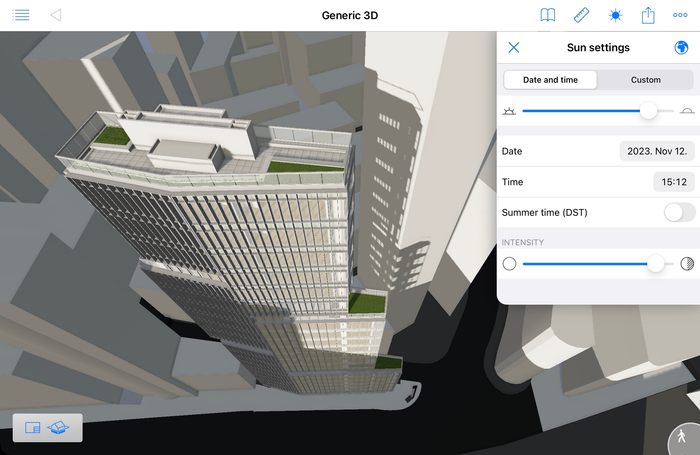Select the measure ruler tool
The image size is (700, 455).
(581, 15)
